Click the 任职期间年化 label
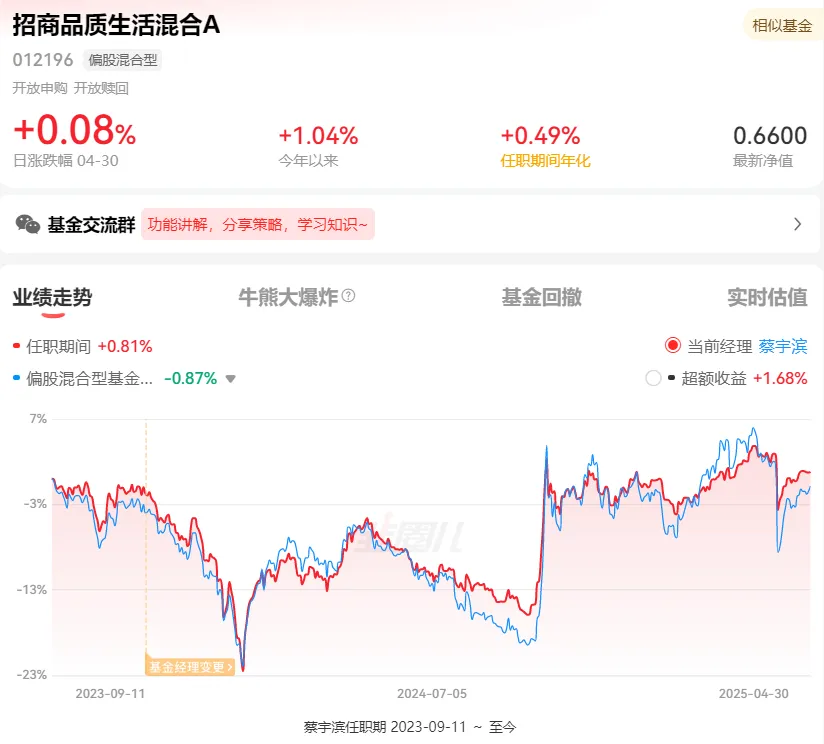Screen dimensions: 824x744 (x=545, y=161)
